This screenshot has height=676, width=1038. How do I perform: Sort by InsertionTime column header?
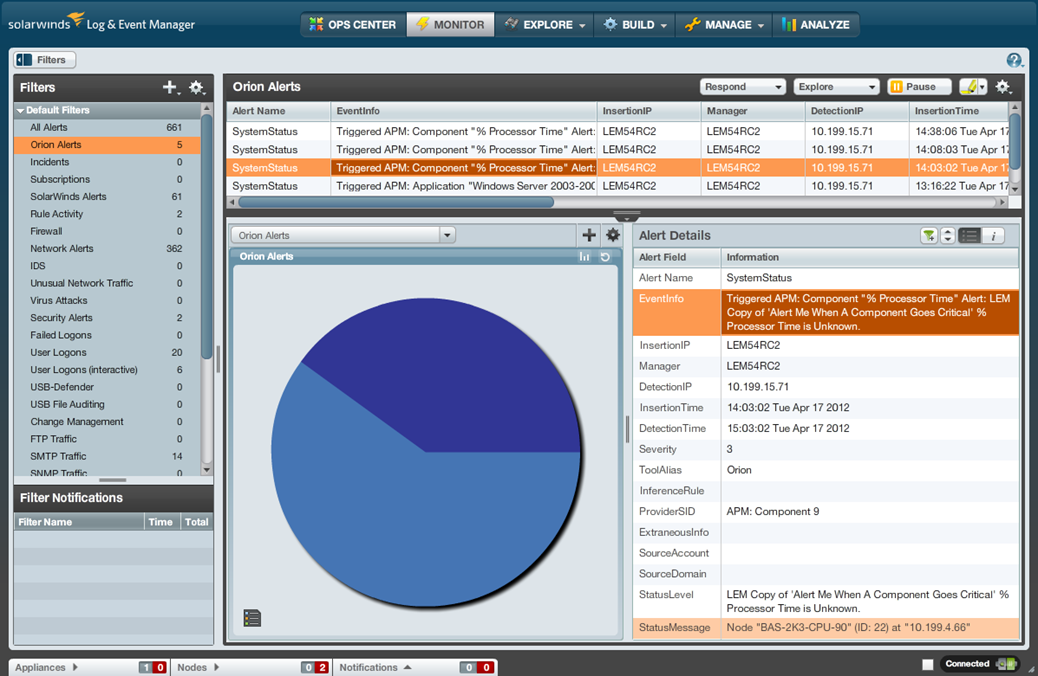(x=959, y=111)
